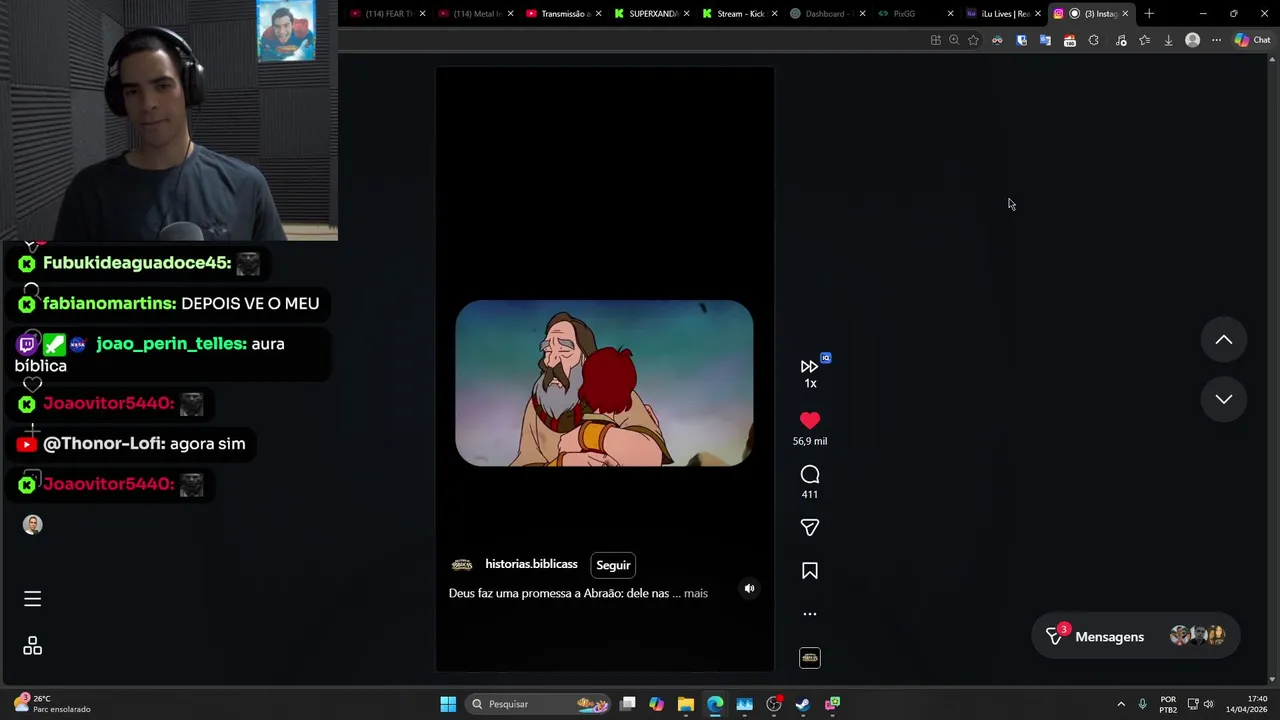Viewport: 1280px width, 720px height.
Task: Click the historias.biblicass profile avatar
Action: (462, 565)
